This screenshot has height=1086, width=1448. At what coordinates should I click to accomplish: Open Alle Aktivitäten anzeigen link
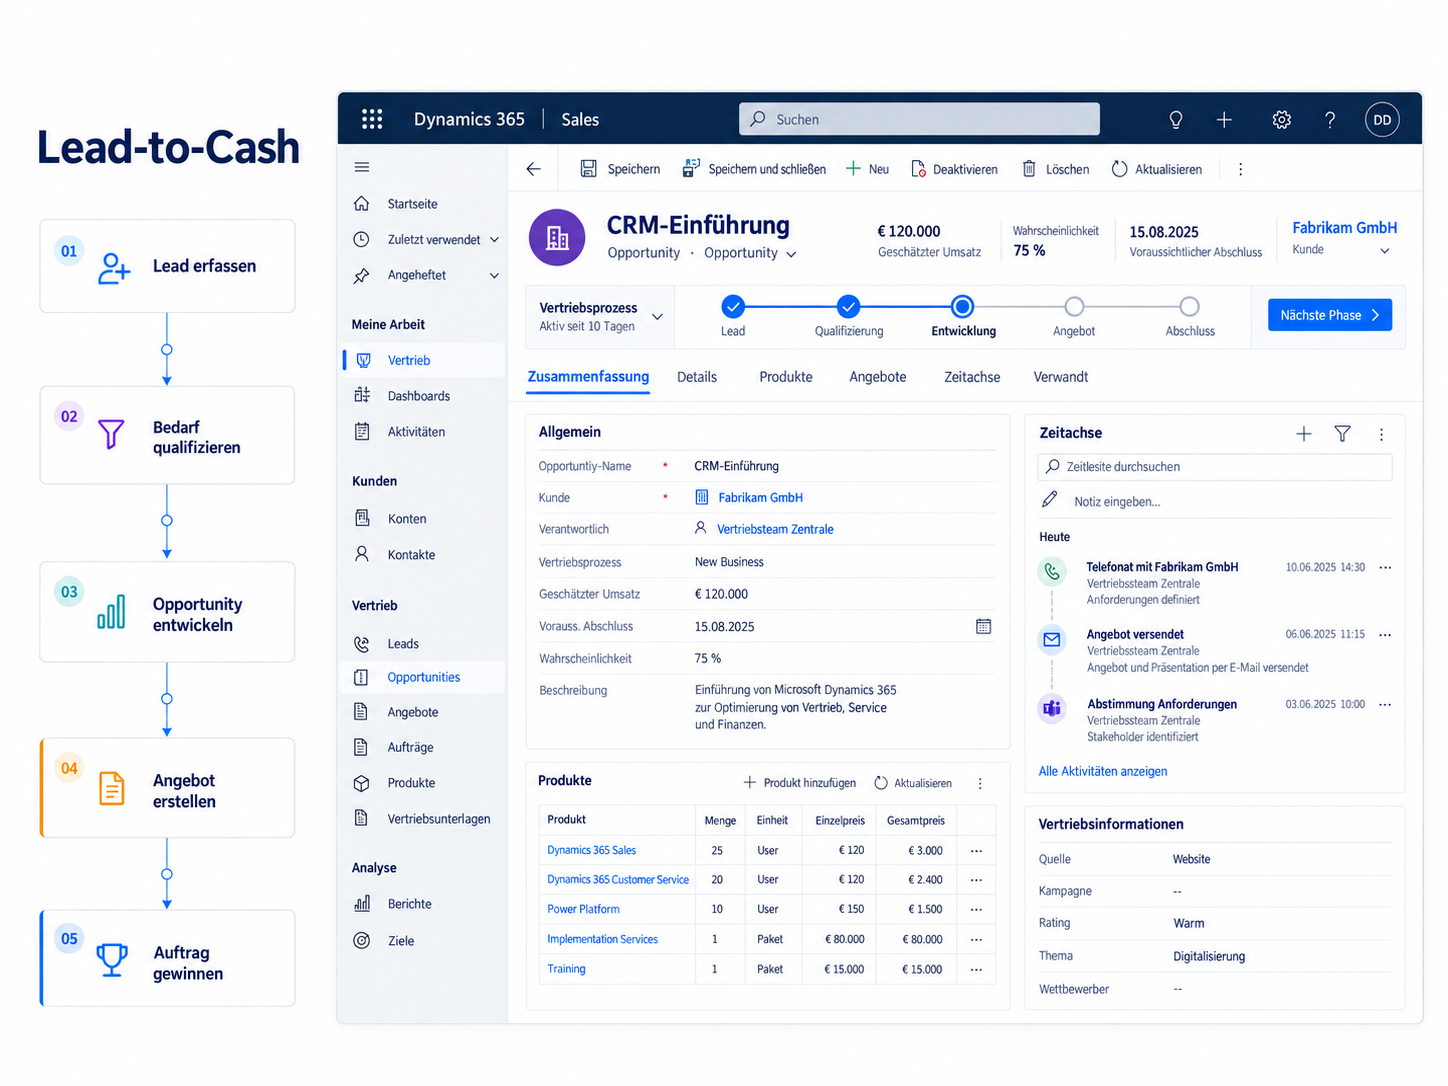point(1103,771)
